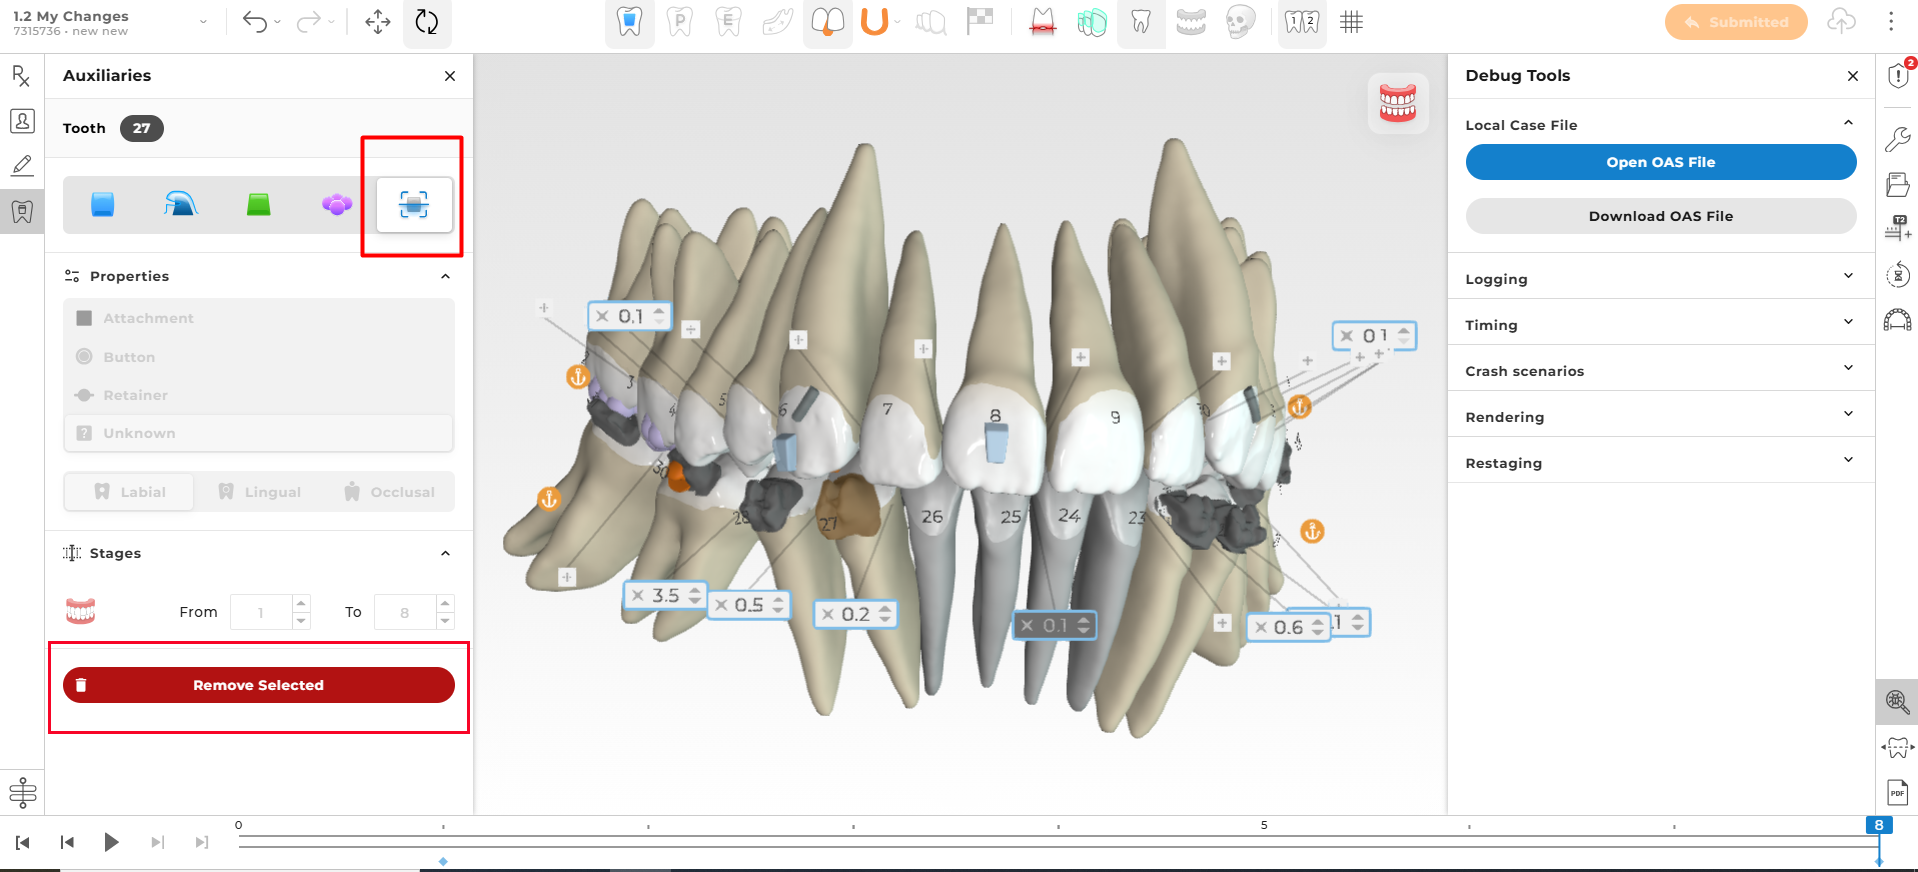Expand the Rendering section
The height and width of the screenshot is (872, 1918).
pos(1660,416)
